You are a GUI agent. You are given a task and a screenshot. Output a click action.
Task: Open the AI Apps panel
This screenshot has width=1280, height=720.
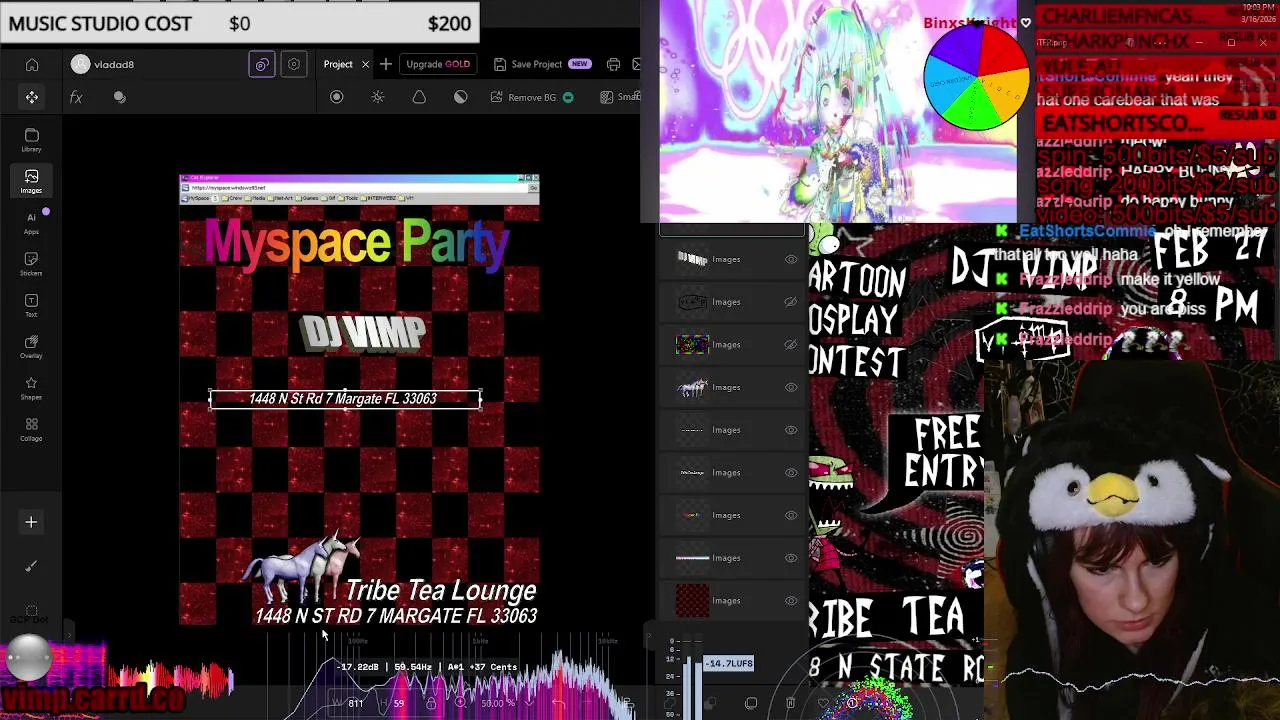31,223
